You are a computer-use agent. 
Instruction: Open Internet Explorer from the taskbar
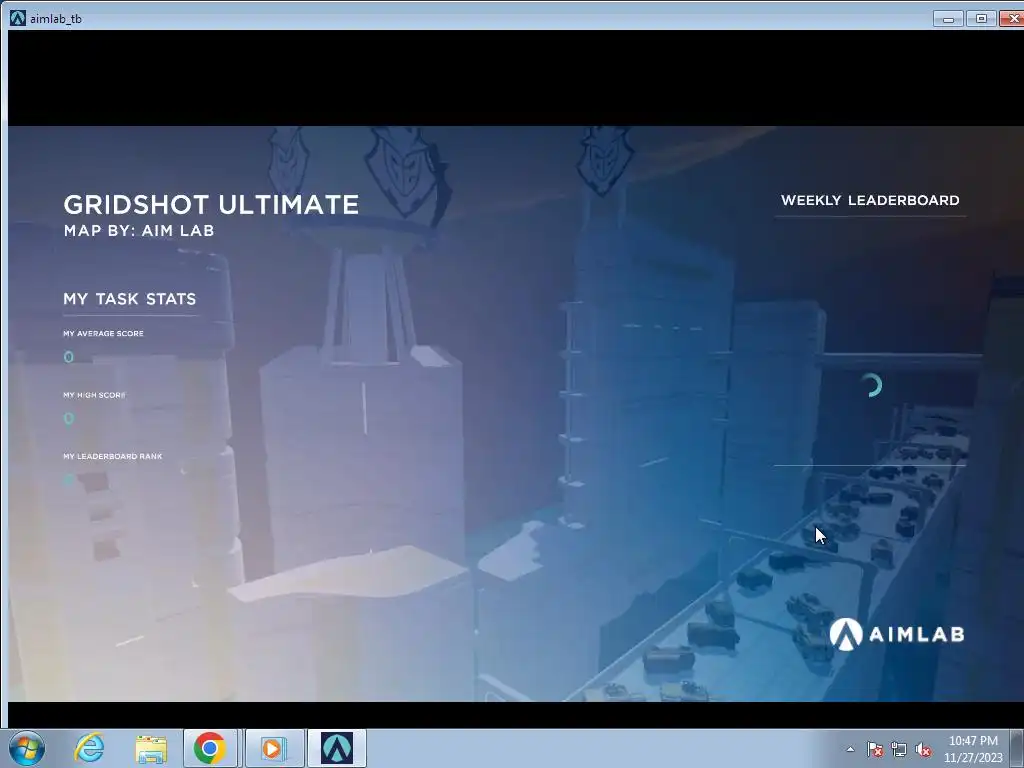click(x=89, y=748)
